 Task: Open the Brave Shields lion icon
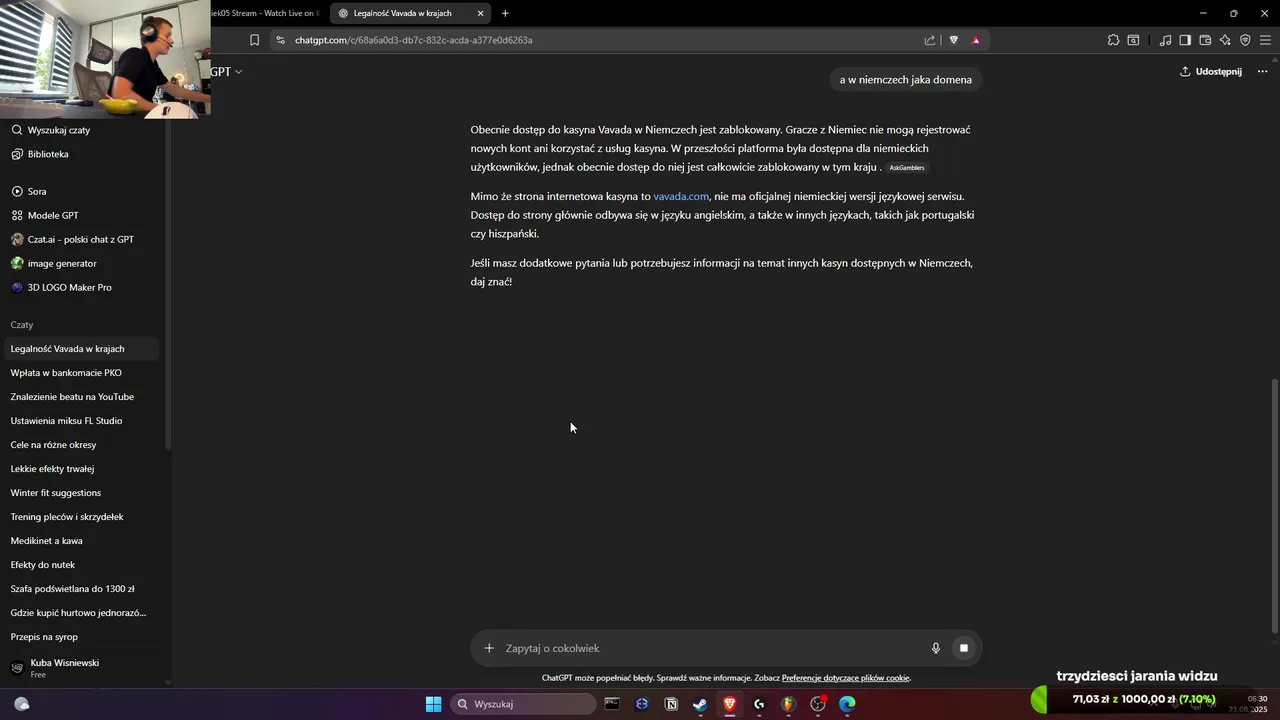click(x=953, y=40)
